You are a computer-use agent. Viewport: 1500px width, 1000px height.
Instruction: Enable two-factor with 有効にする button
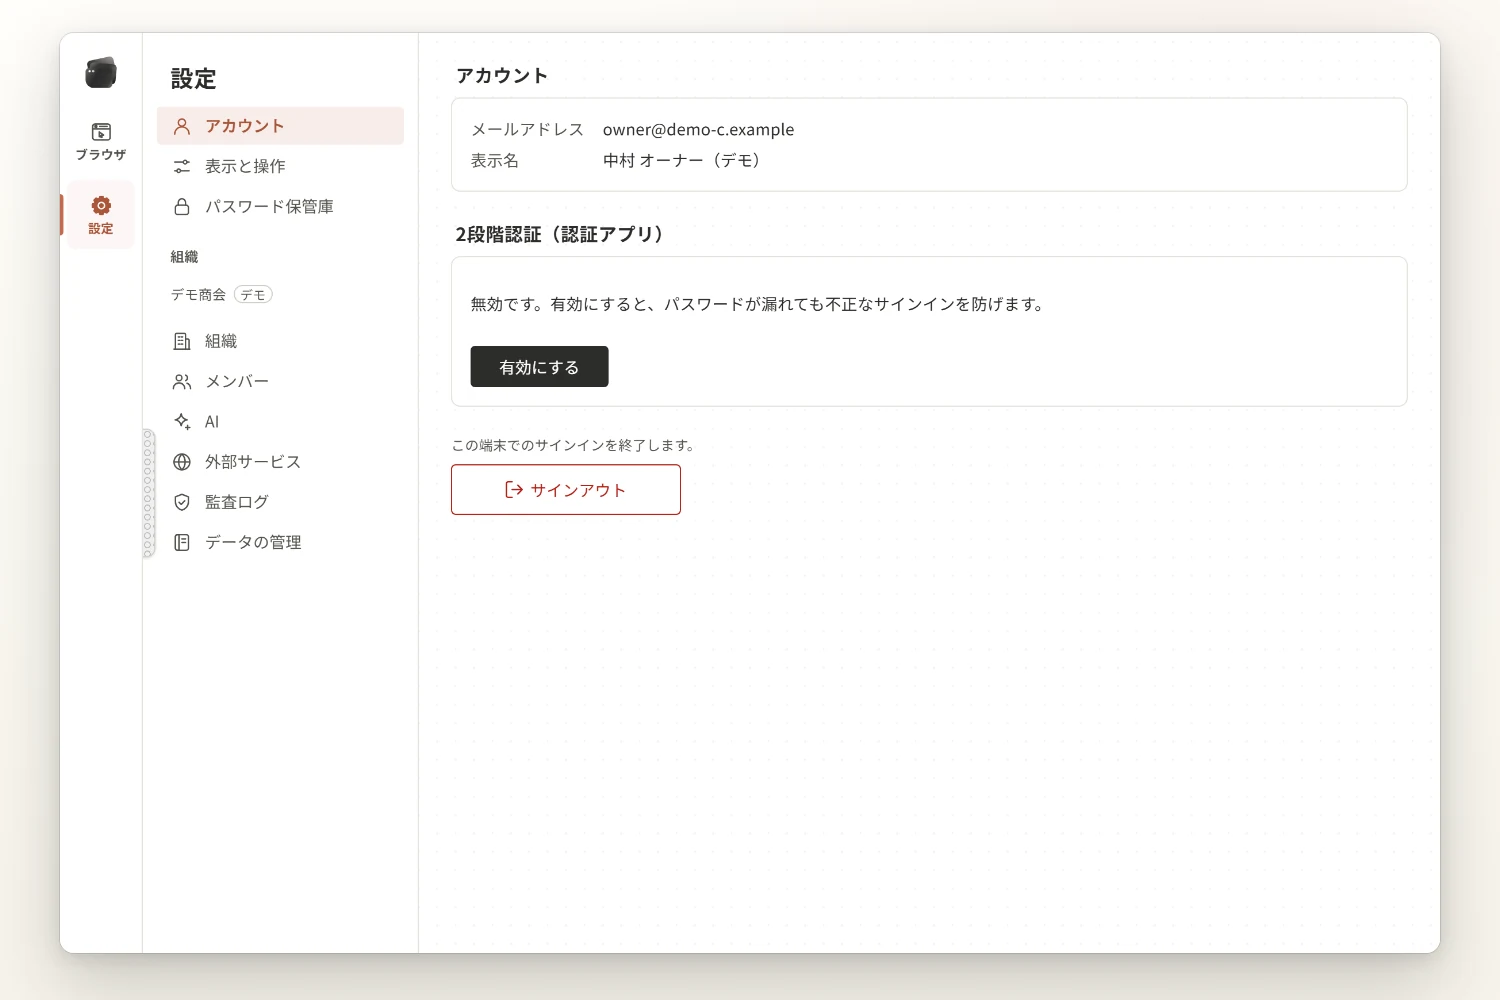(x=539, y=366)
